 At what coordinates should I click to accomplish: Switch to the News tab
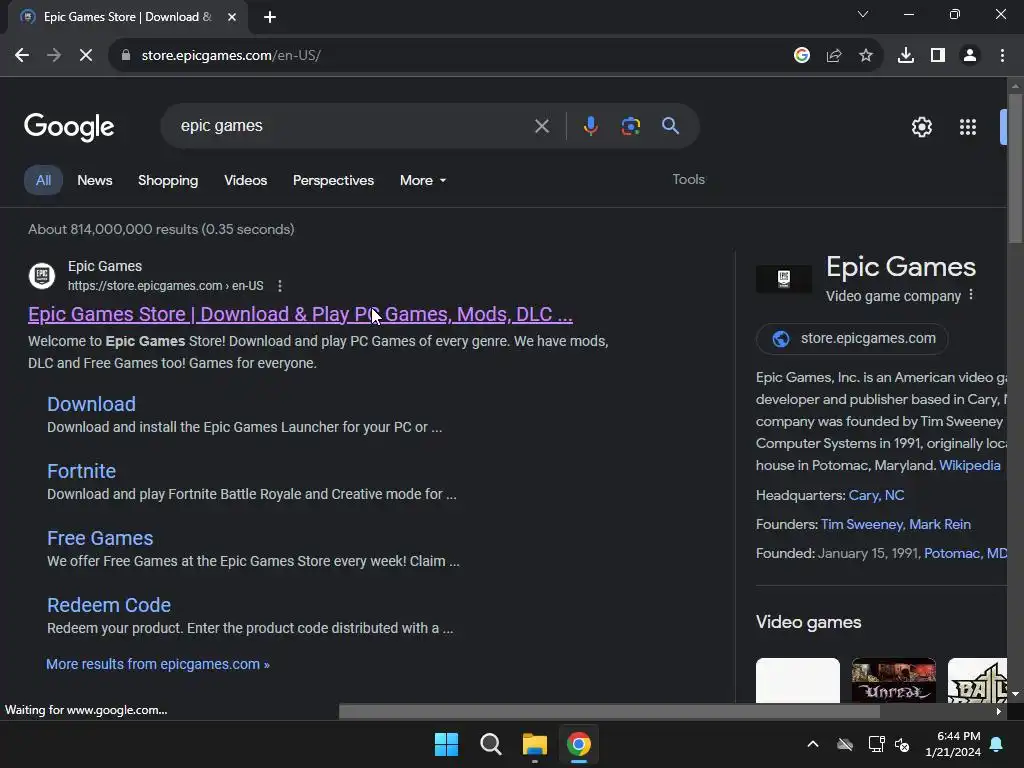pyautogui.click(x=95, y=180)
